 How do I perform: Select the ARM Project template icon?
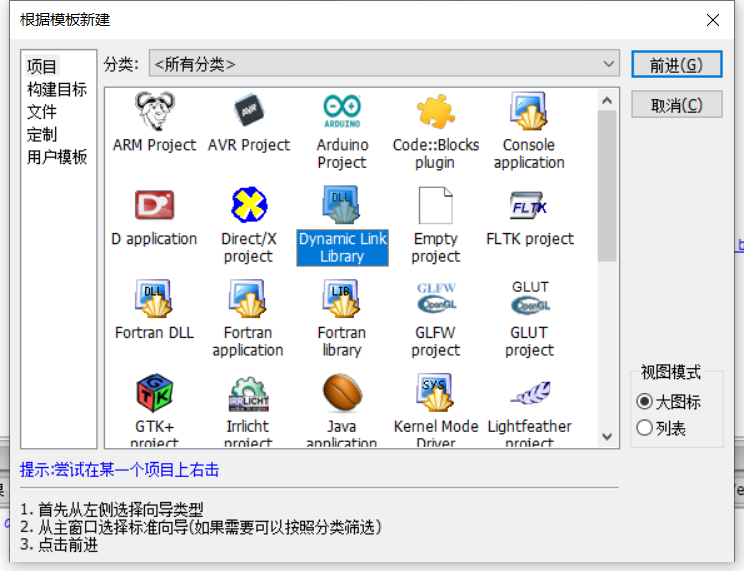[155, 111]
